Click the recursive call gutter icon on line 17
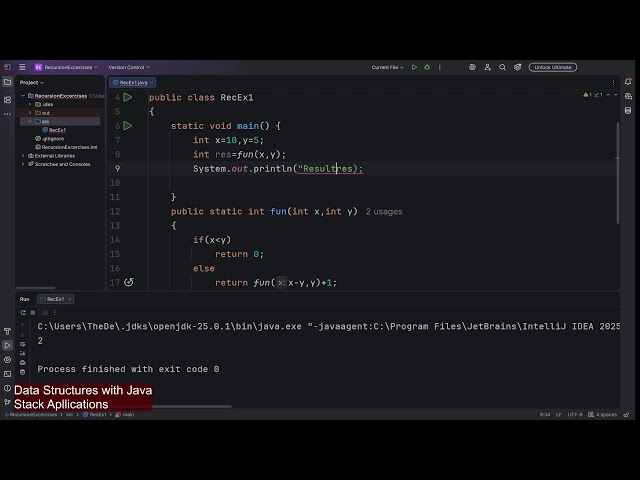 (129, 282)
